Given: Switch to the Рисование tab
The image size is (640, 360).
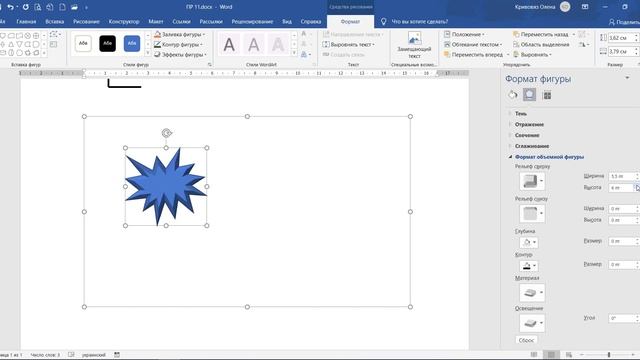Looking at the screenshot, I should tap(86, 22).
